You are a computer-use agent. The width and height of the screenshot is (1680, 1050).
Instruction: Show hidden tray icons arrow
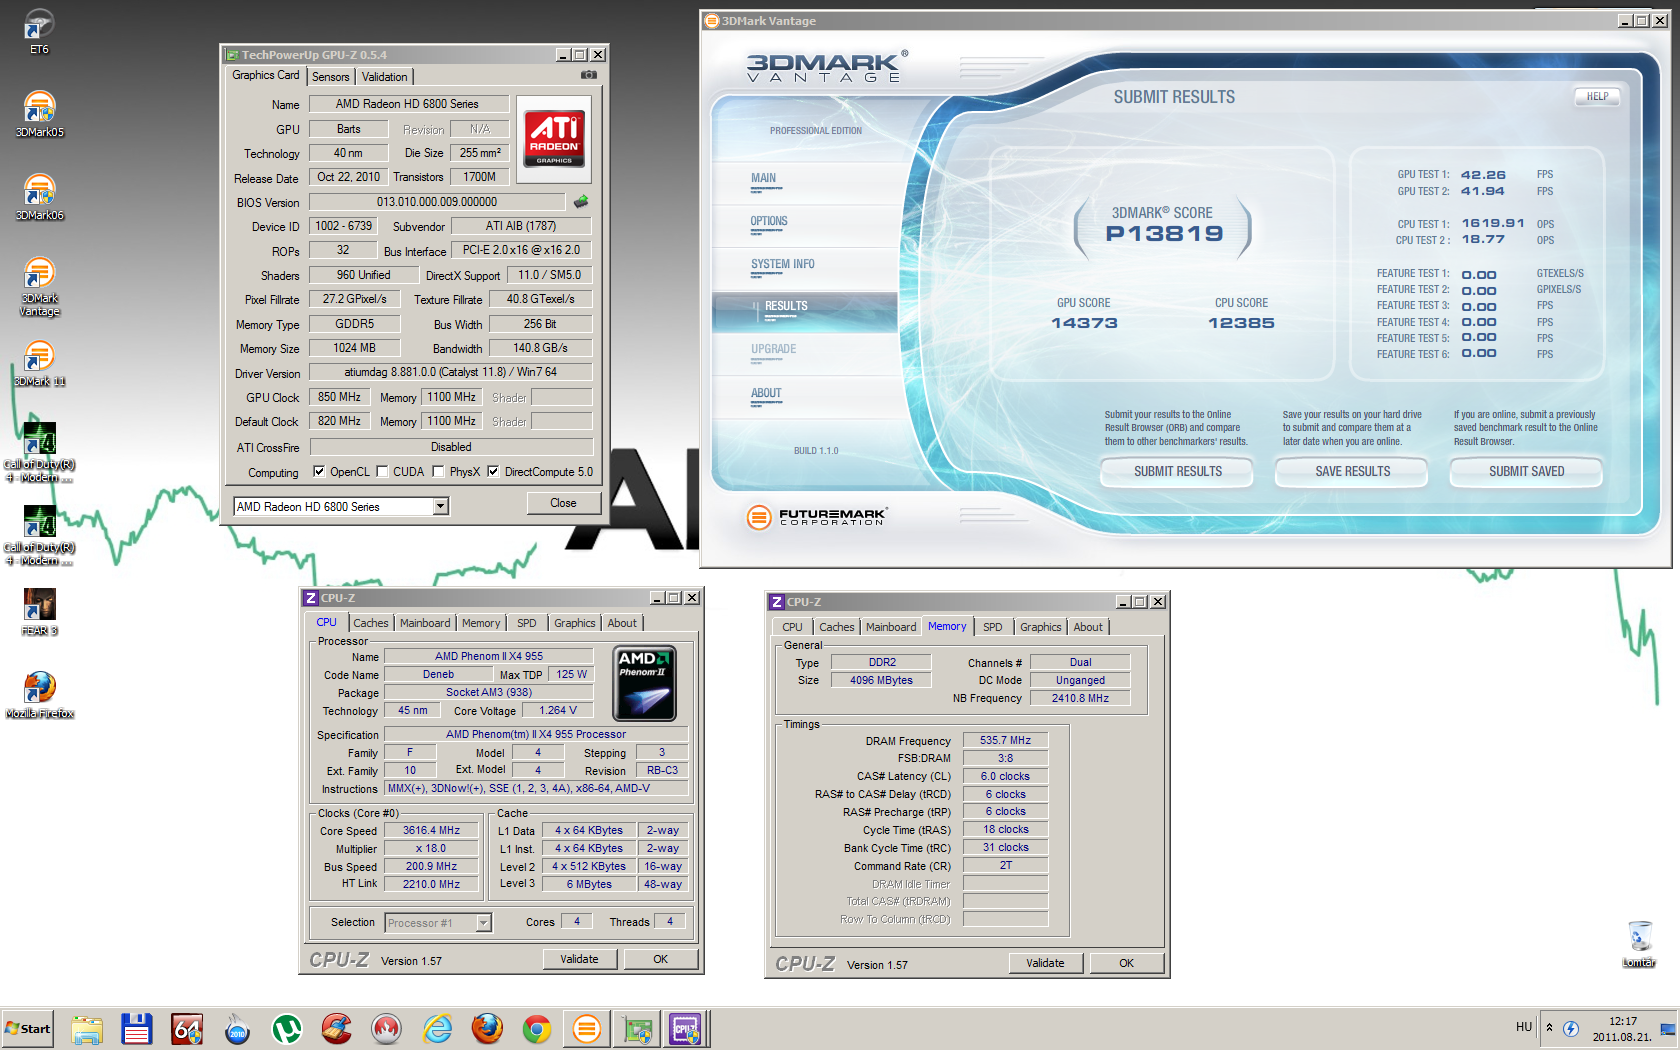(x=1550, y=1028)
